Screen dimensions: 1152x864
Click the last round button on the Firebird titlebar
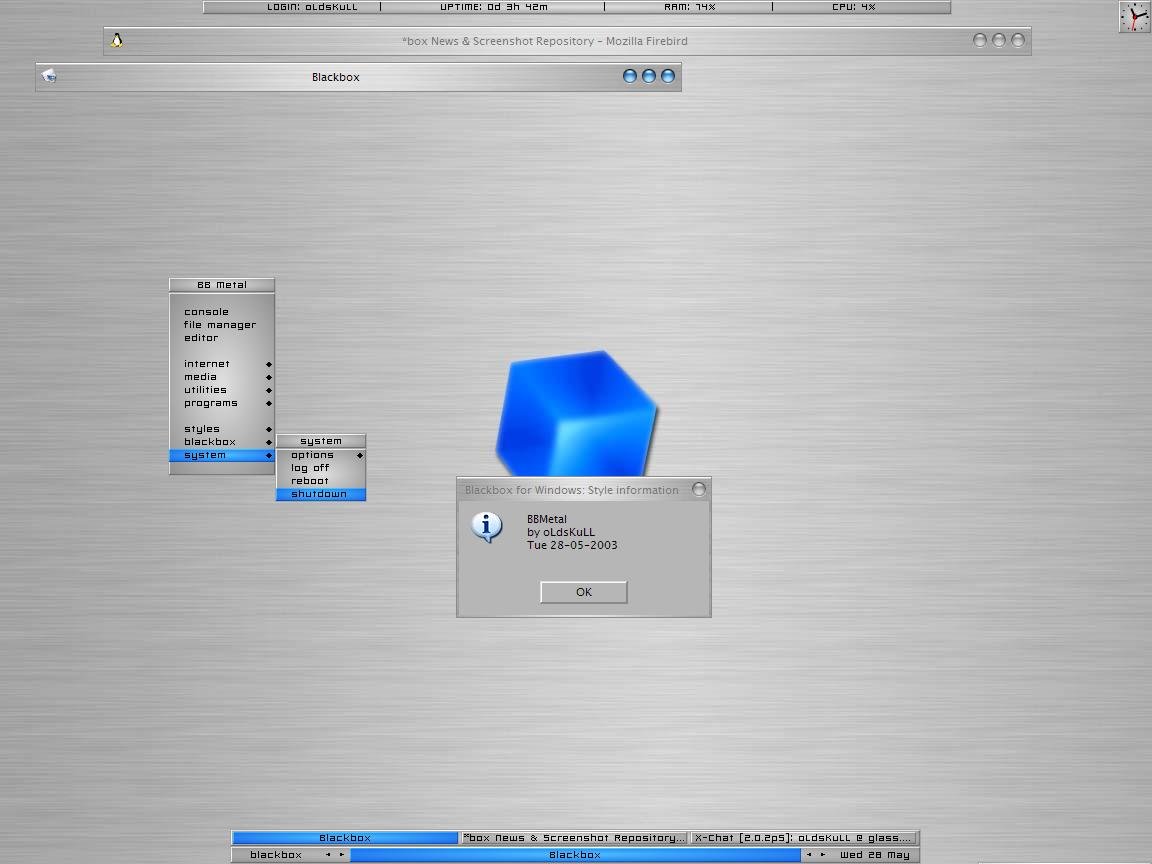pos(1018,40)
